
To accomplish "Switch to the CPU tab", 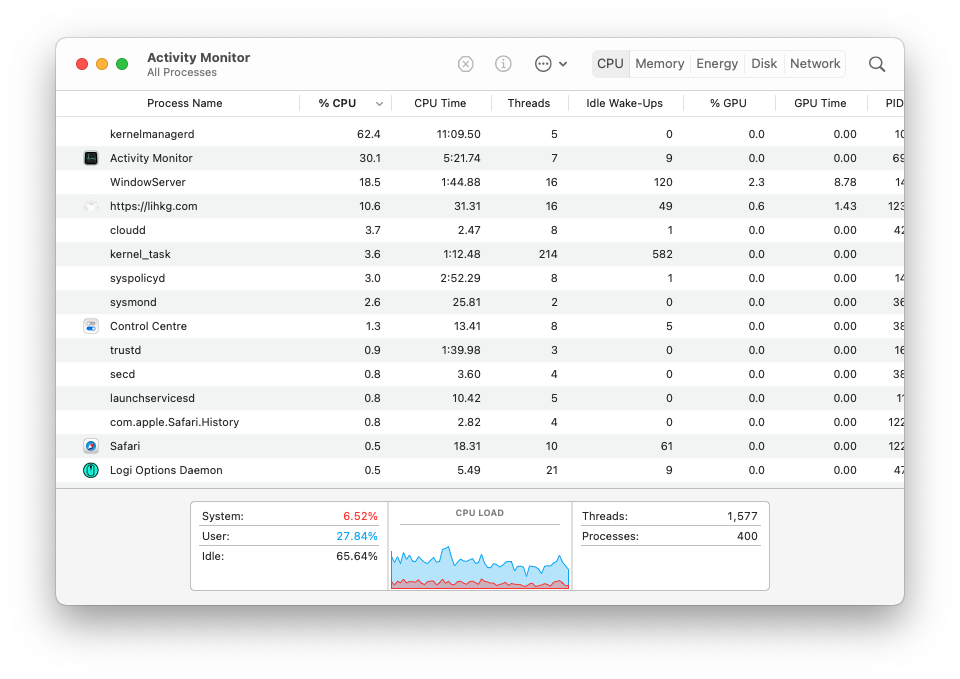I will point(610,64).
